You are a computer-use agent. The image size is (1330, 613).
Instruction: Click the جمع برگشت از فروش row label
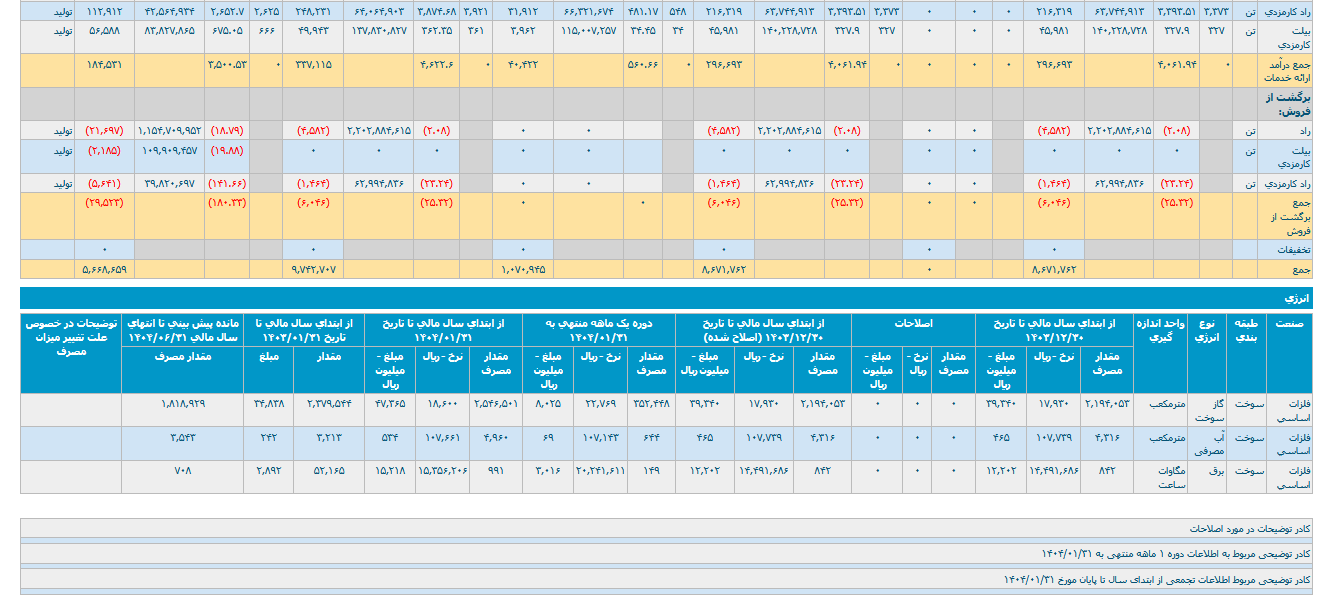point(1284,215)
